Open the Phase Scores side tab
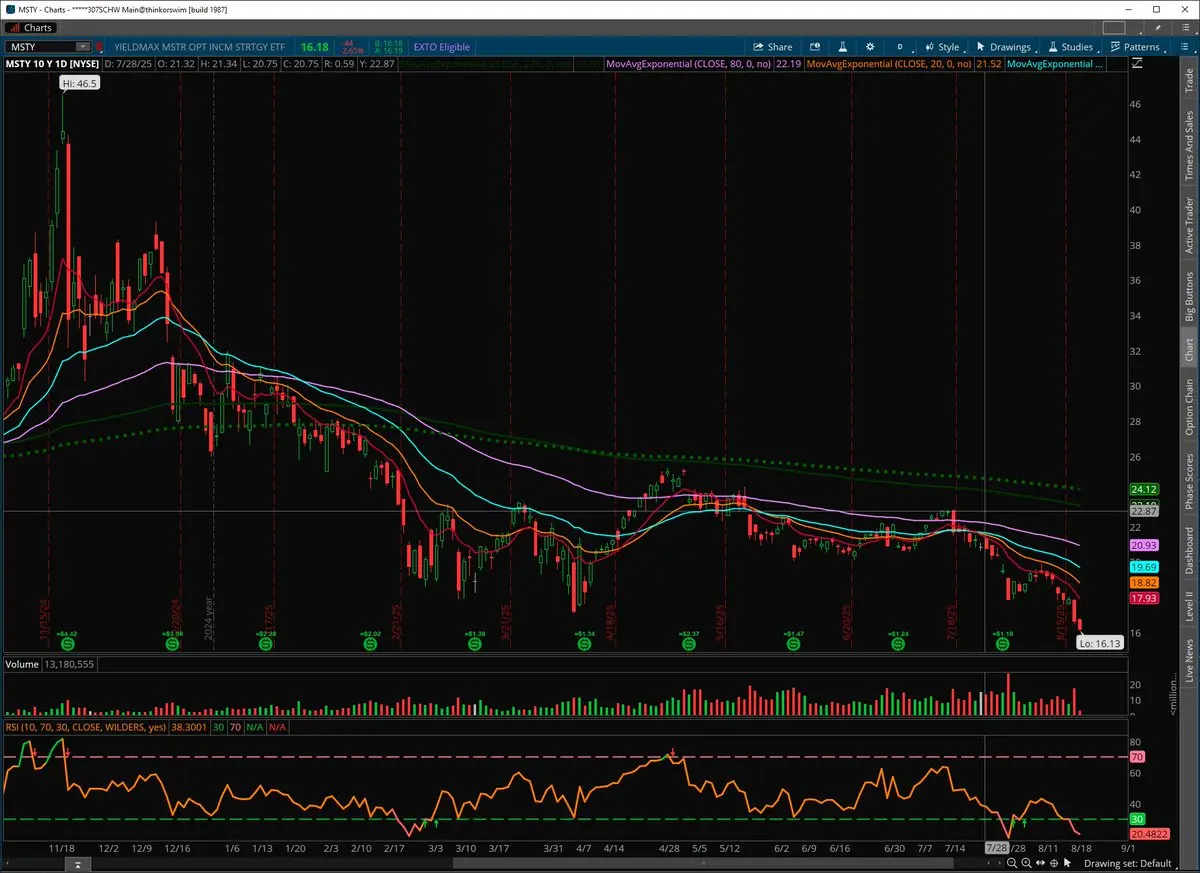1200x873 pixels. click(1189, 481)
